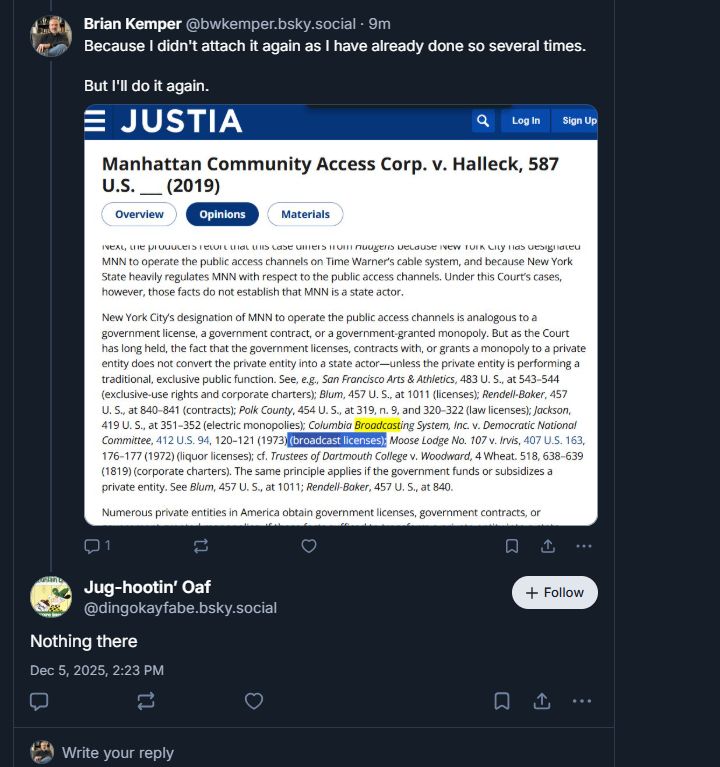Viewport: 720px width, 767px height.
Task: Follow Jug-hootin' Oaf
Action: (x=555, y=592)
